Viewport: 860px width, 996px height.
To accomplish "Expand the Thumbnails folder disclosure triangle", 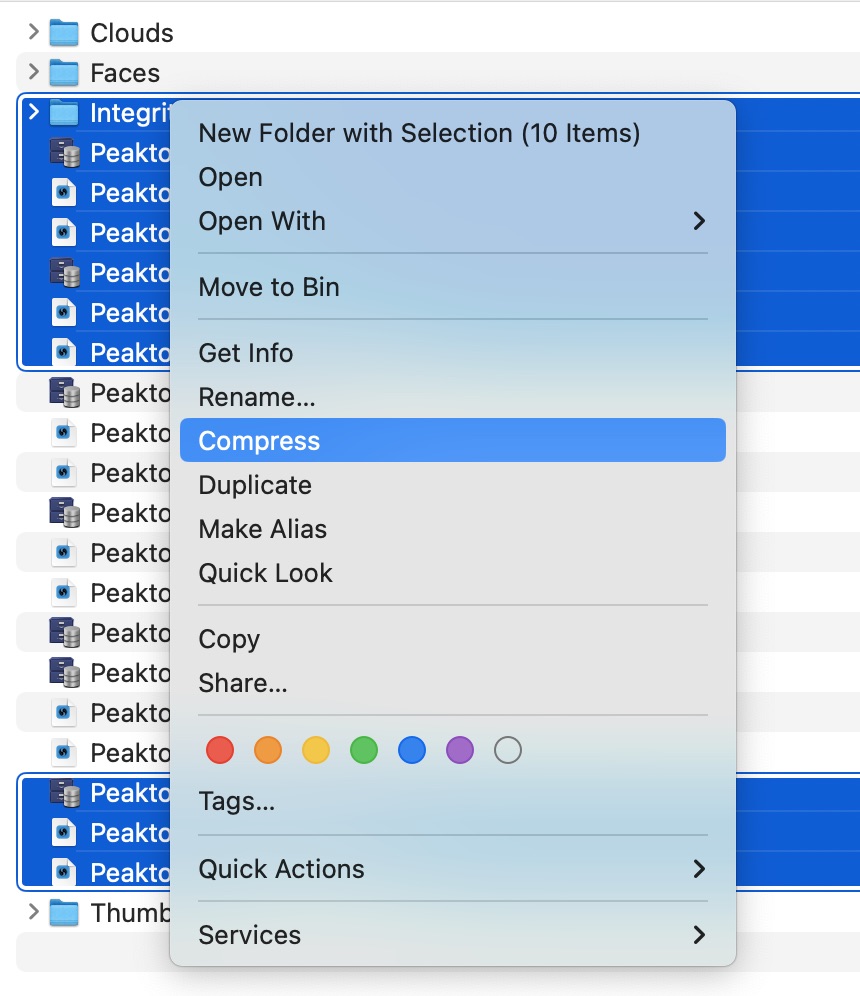I will point(33,912).
